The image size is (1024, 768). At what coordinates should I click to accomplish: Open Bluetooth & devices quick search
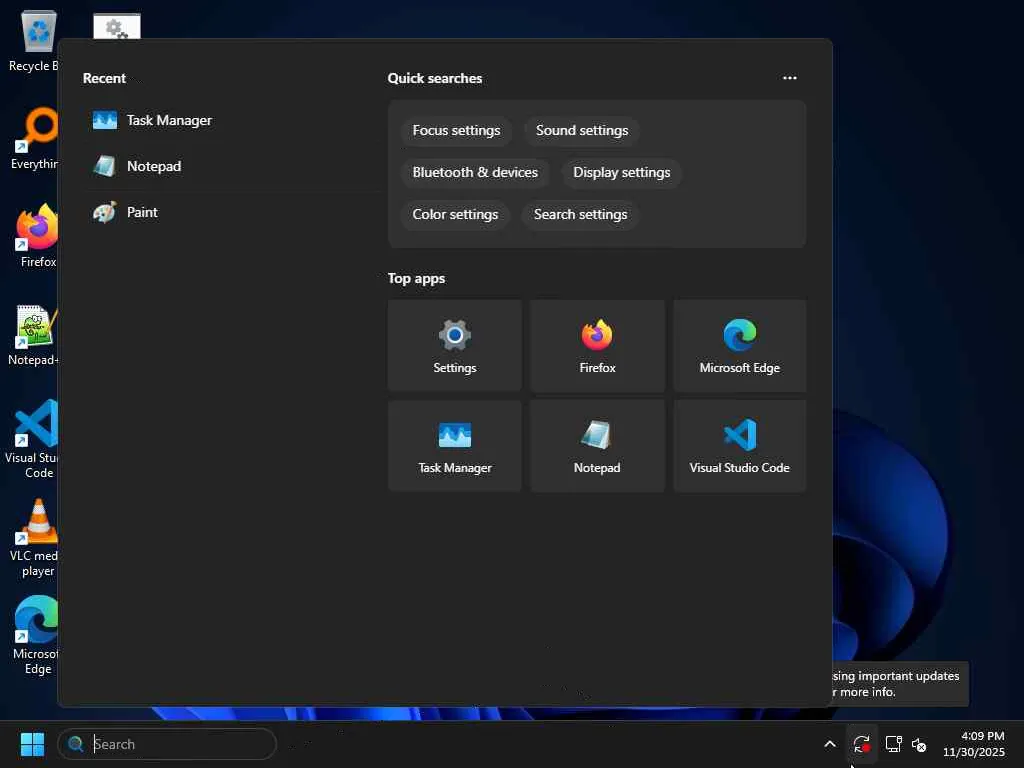point(475,172)
